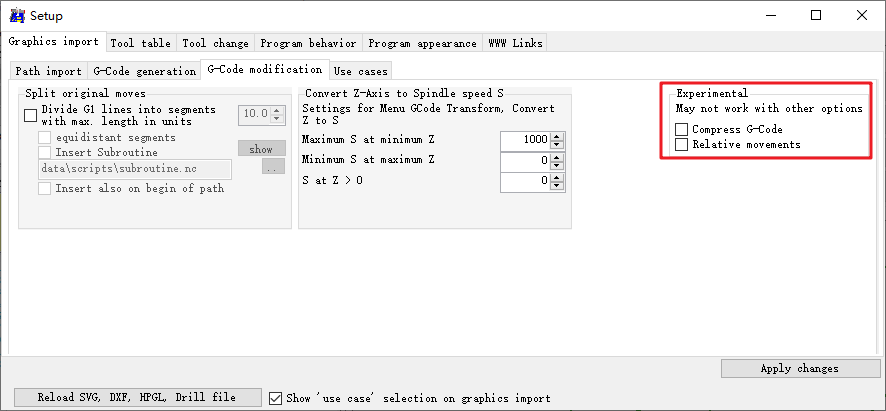Increase S at Z > 0 value
Viewport: 886px width, 411px height.
(x=558, y=177)
